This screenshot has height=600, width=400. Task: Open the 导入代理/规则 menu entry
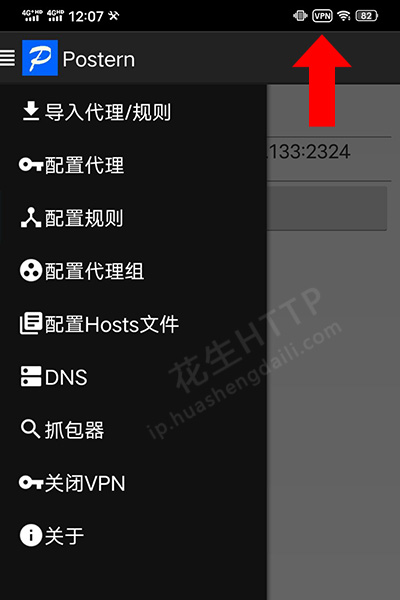click(x=133, y=112)
